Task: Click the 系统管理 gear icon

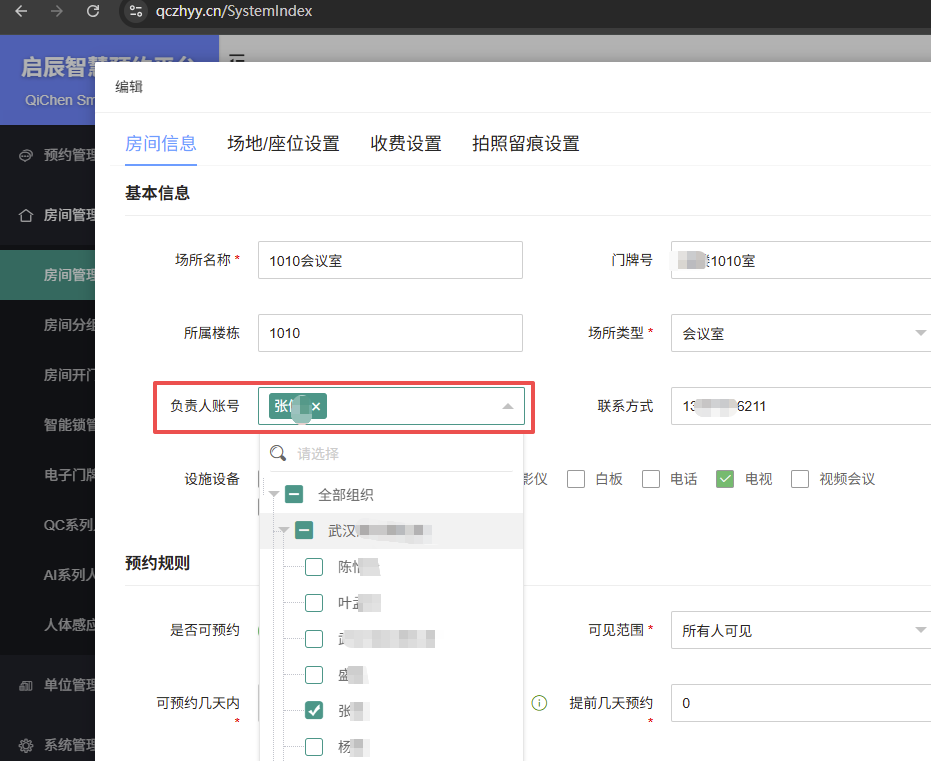Action: pyautogui.click(x=26, y=746)
